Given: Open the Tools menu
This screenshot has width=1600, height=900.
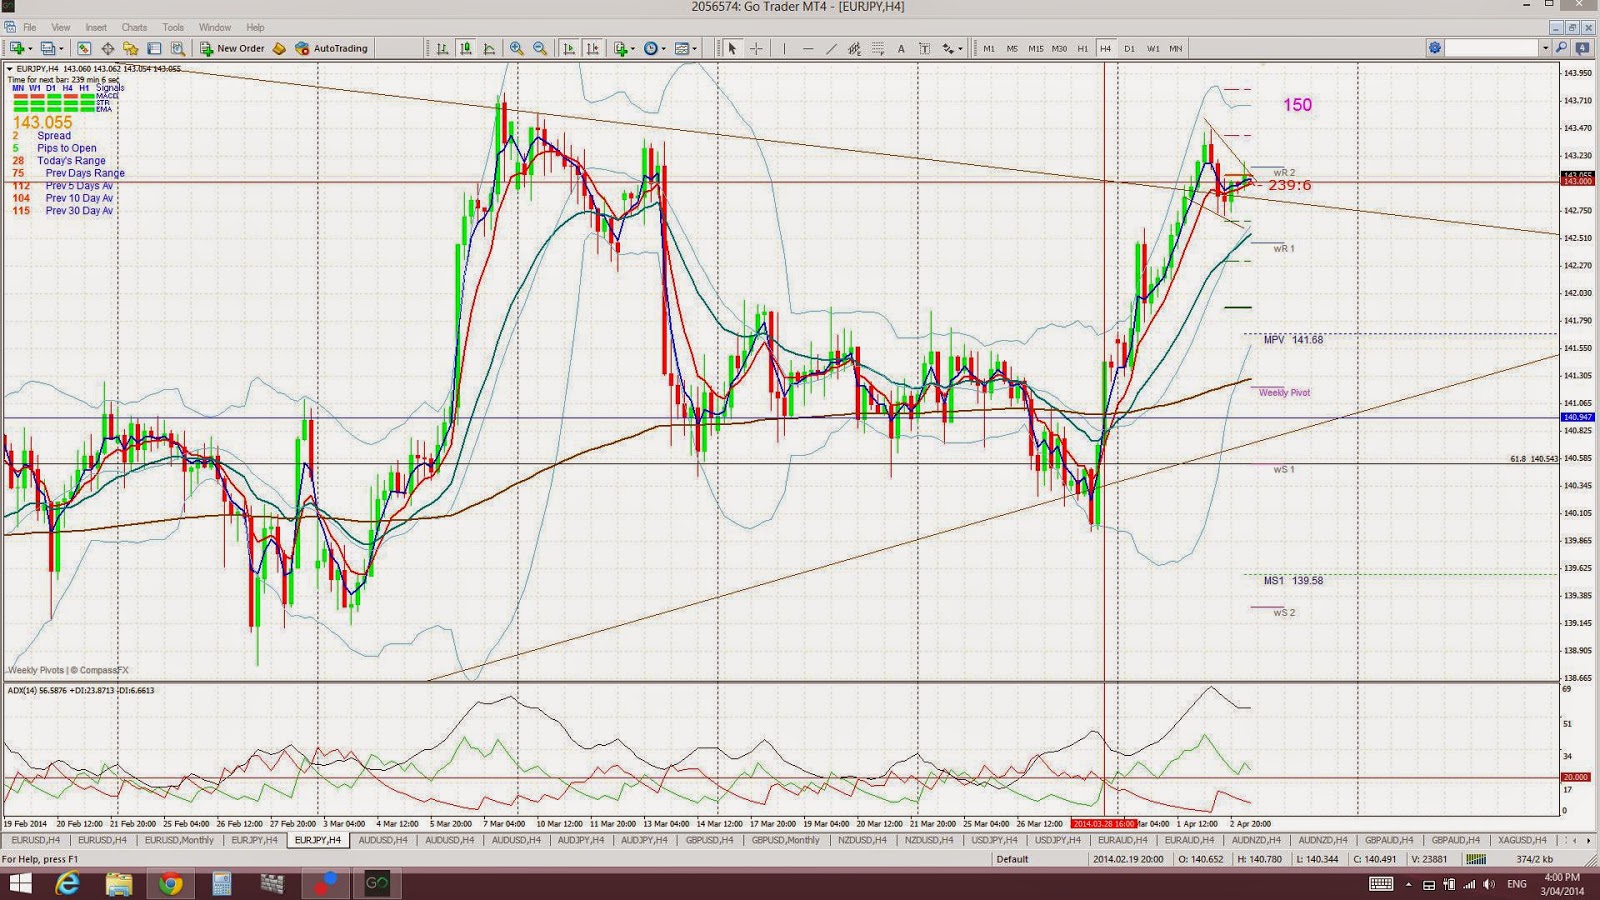Looking at the screenshot, I should 173,27.
